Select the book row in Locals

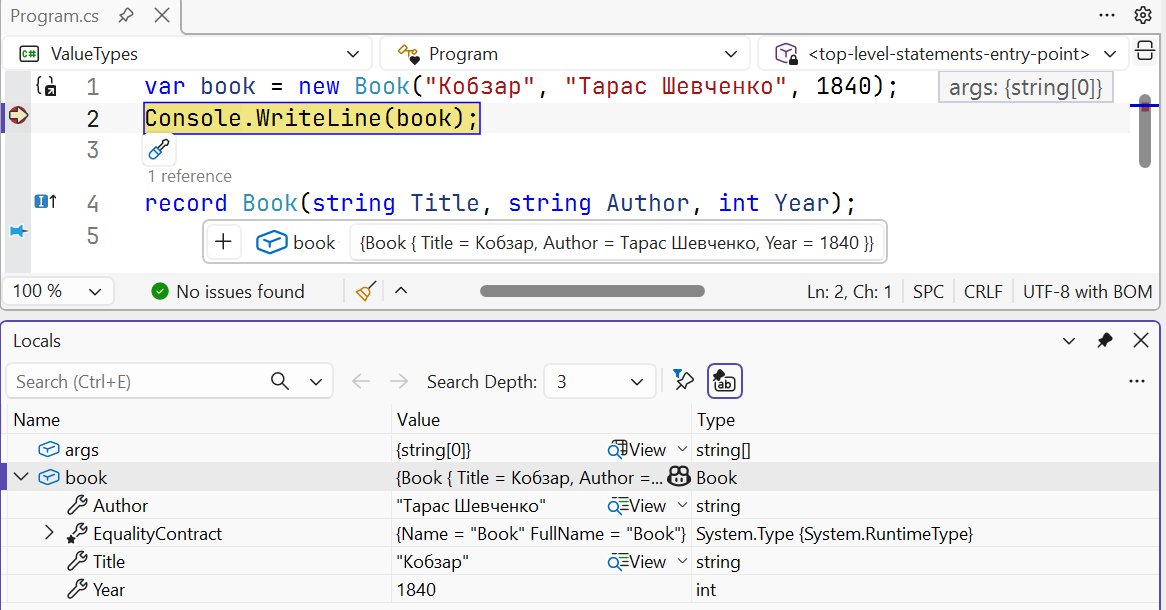tap(583, 477)
